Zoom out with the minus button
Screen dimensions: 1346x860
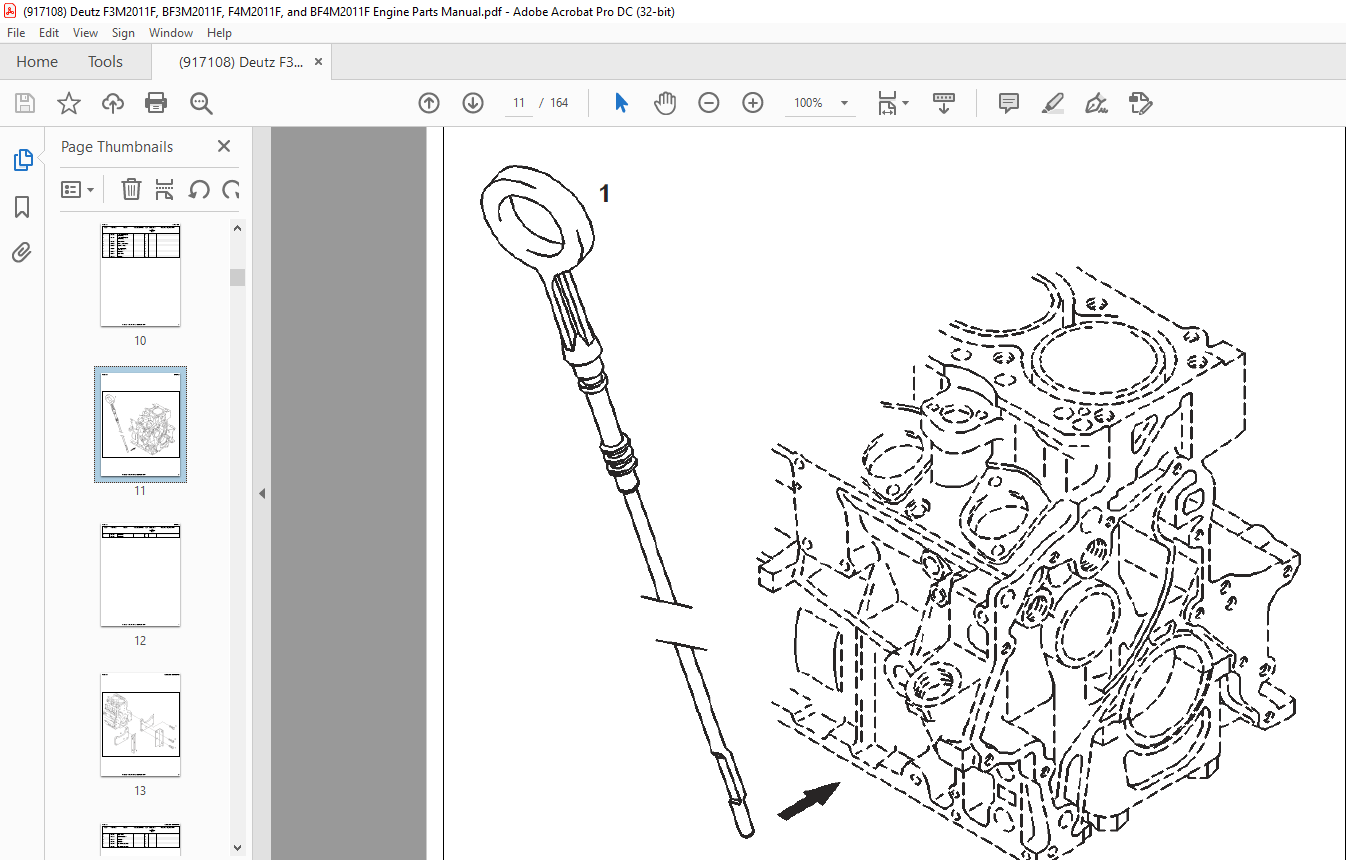tap(709, 103)
